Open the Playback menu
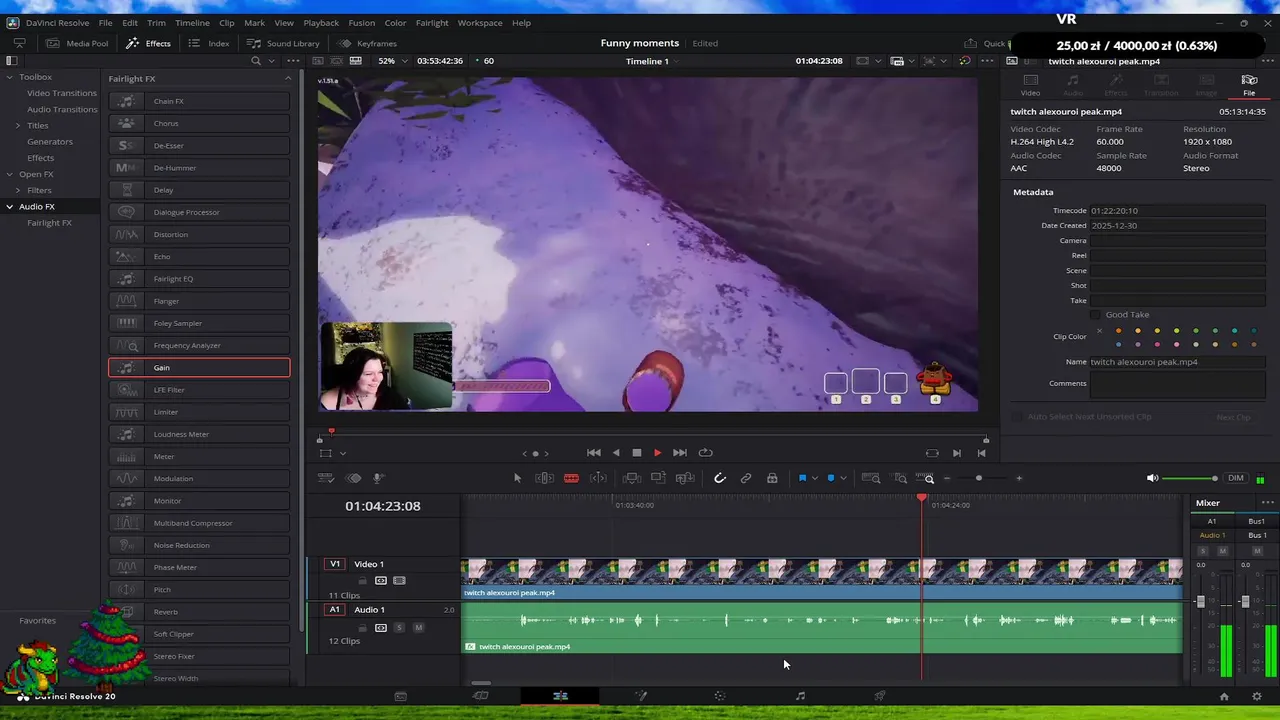1280x720 pixels. (321, 22)
